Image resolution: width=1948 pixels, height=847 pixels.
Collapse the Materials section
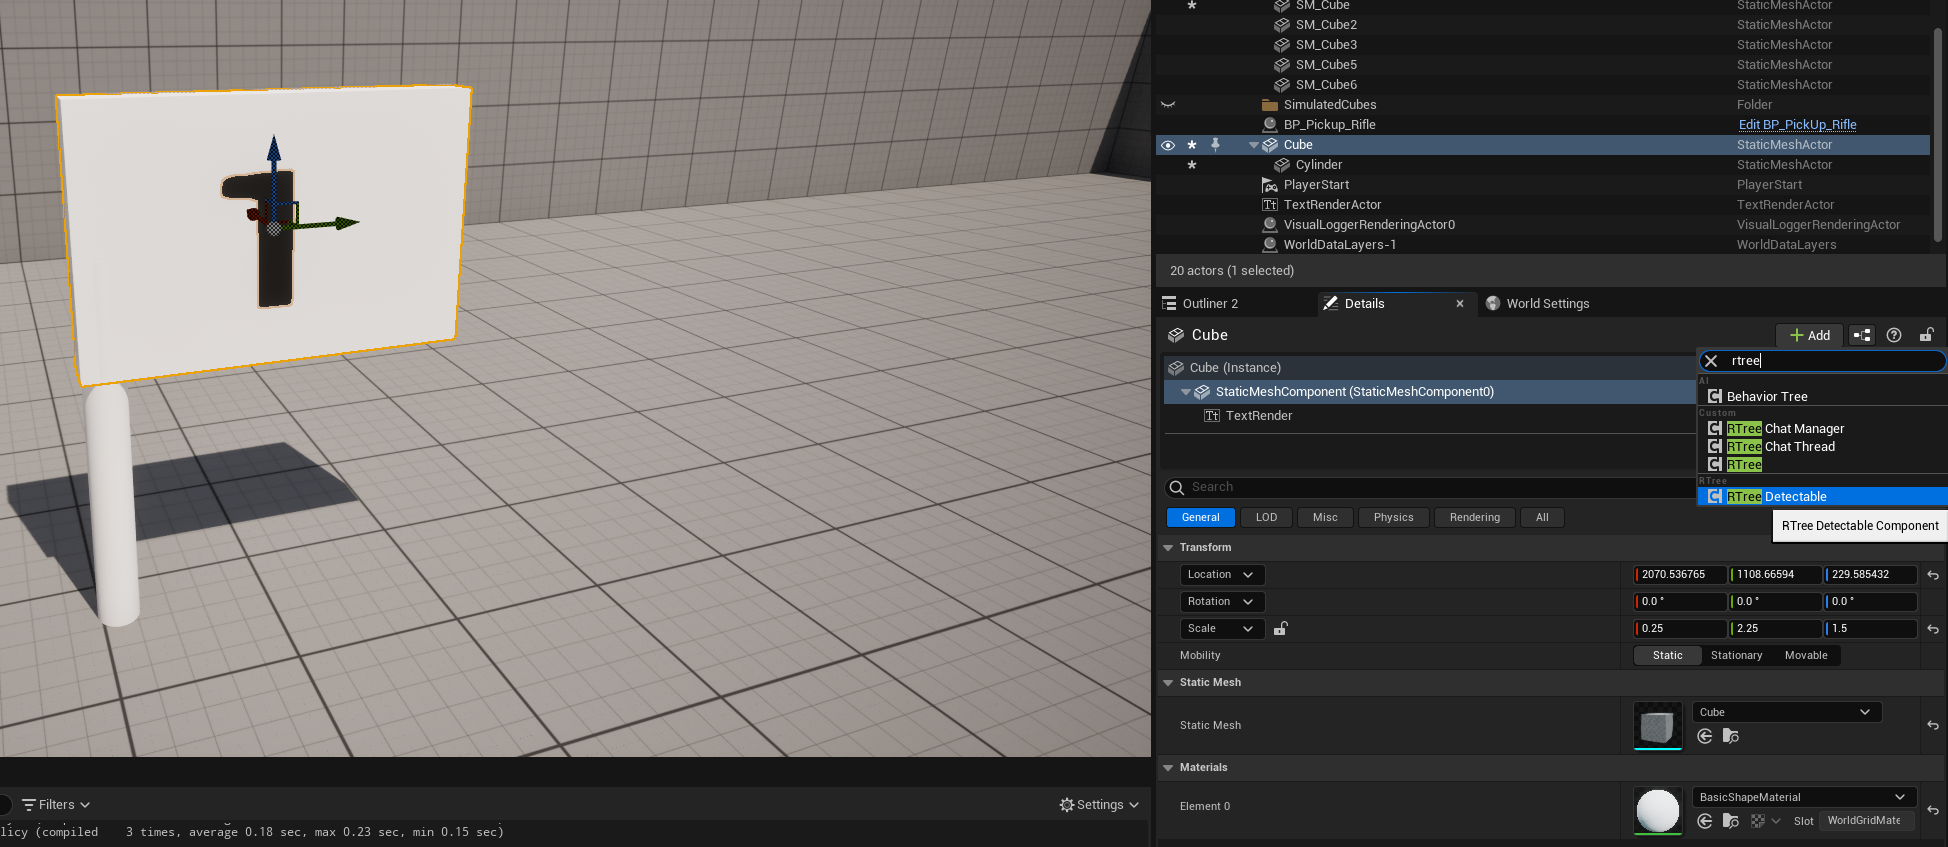[1167, 768]
